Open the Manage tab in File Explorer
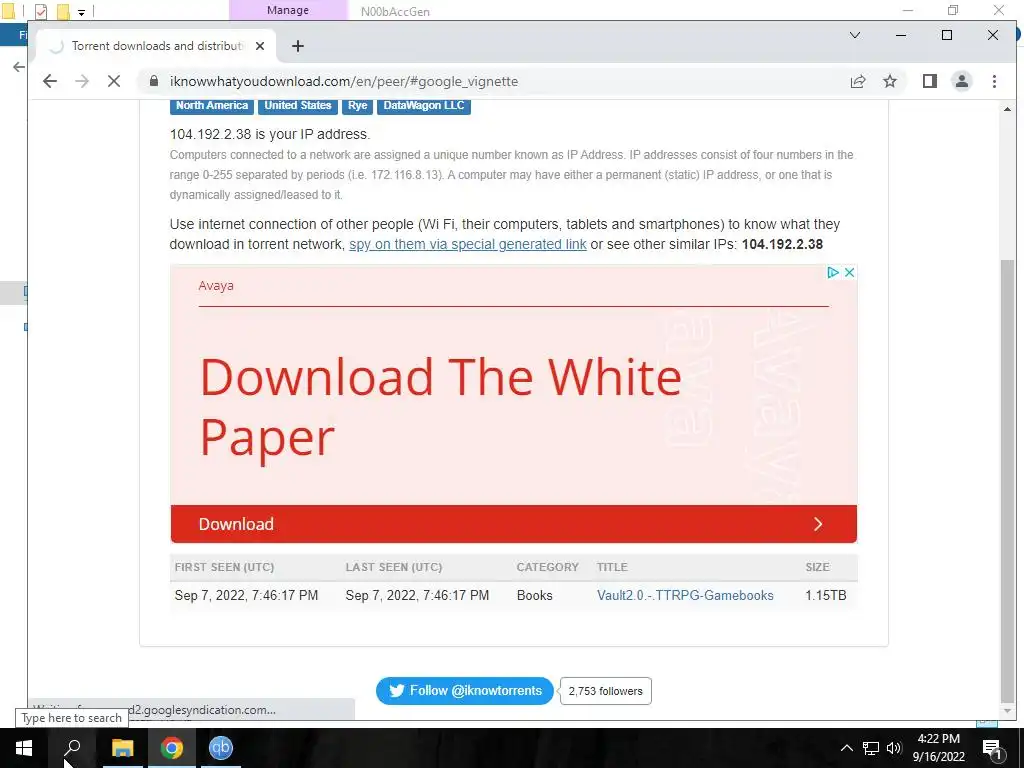The height and width of the screenshot is (768, 1024). (288, 10)
